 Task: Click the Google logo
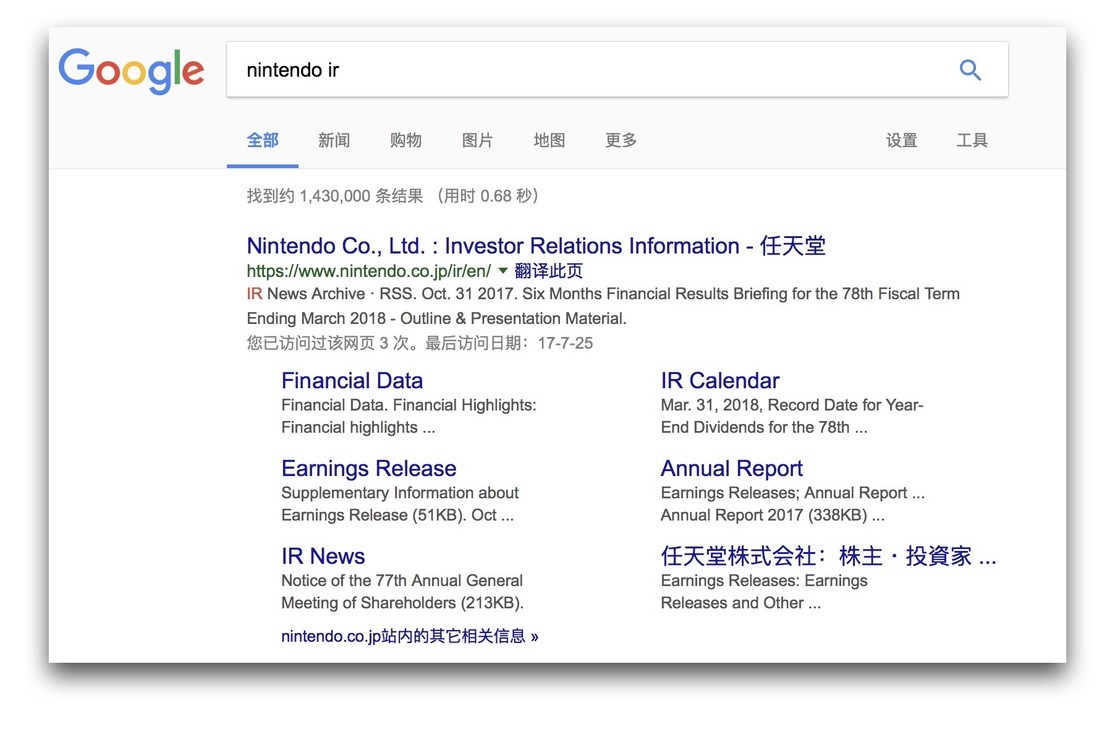[x=131, y=71]
